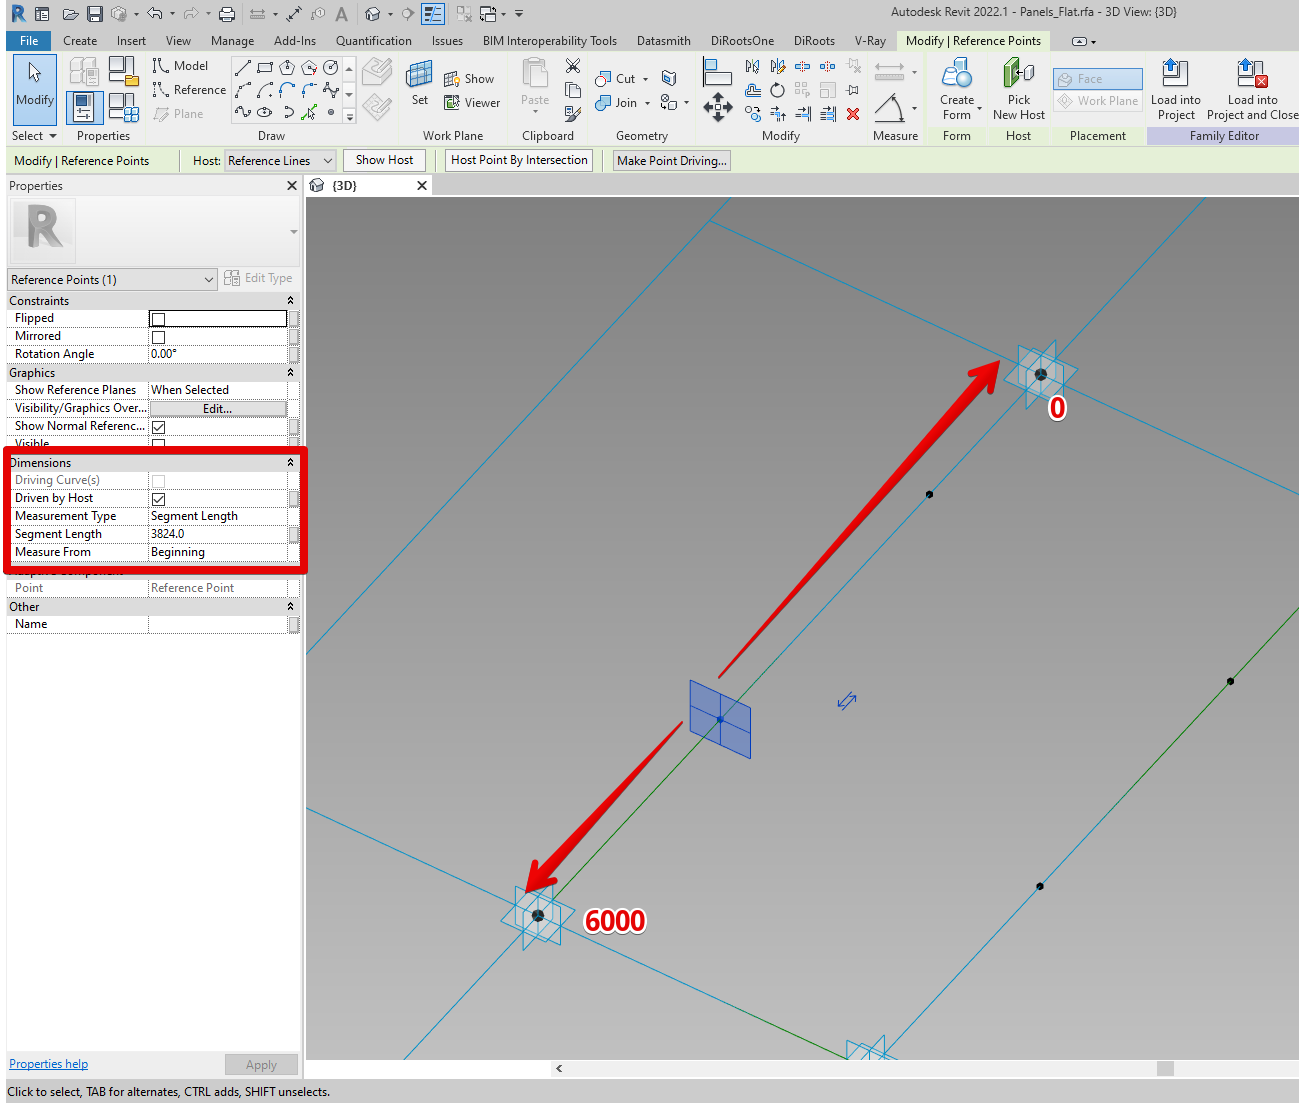The height and width of the screenshot is (1103, 1299).
Task: Toggle the Face placement option
Action: [1098, 79]
